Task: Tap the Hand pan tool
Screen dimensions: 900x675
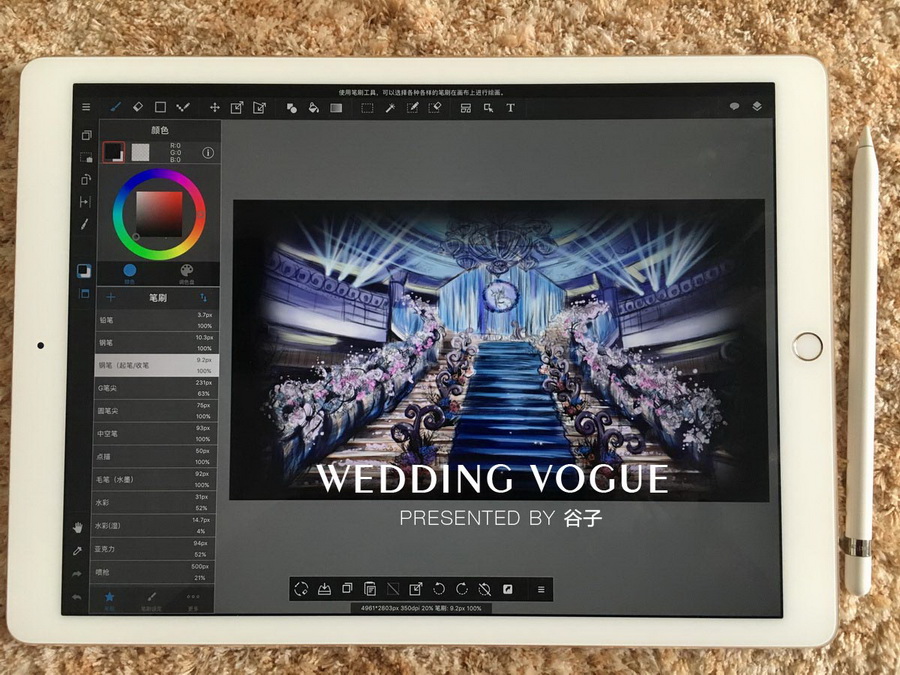Action: click(78, 527)
